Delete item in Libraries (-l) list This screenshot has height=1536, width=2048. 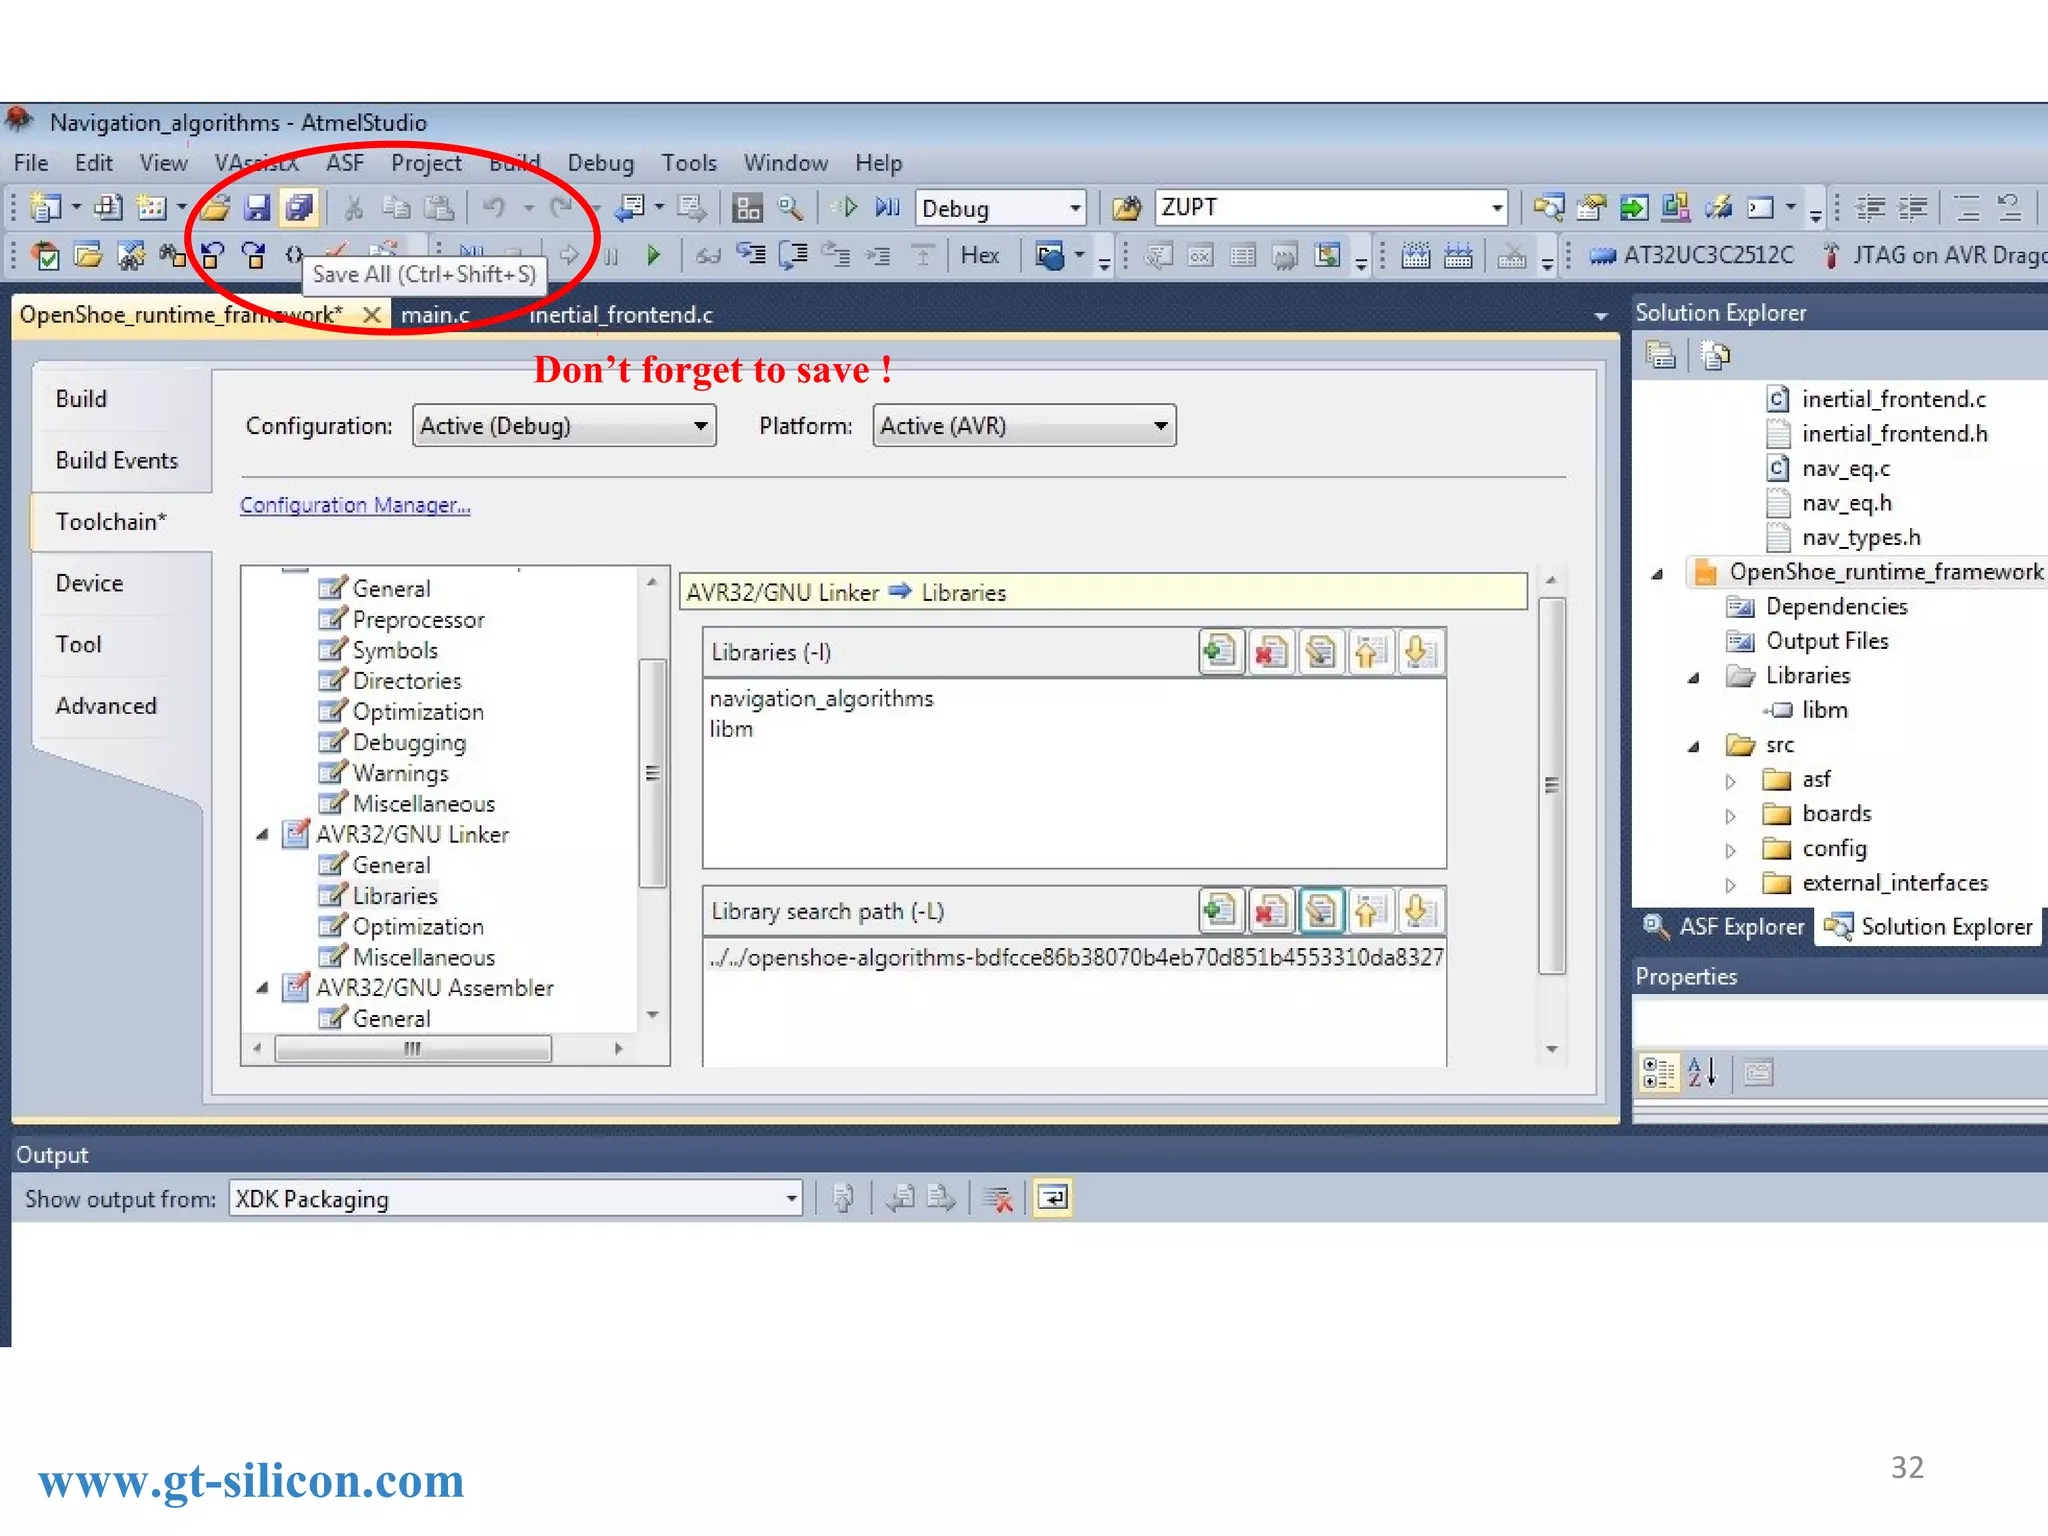[x=1270, y=653]
